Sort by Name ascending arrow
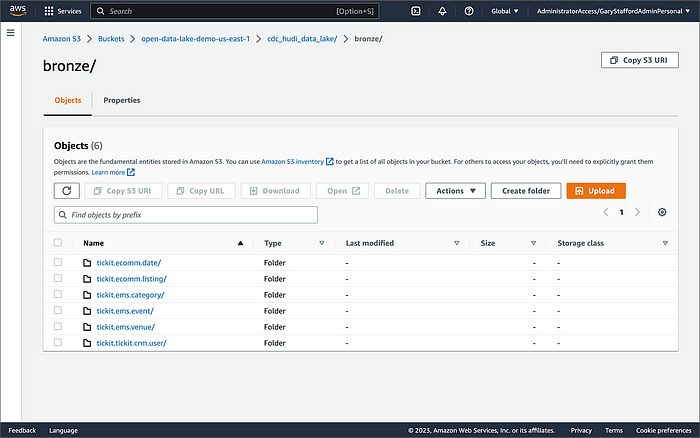The image size is (700, 438). click(x=240, y=243)
